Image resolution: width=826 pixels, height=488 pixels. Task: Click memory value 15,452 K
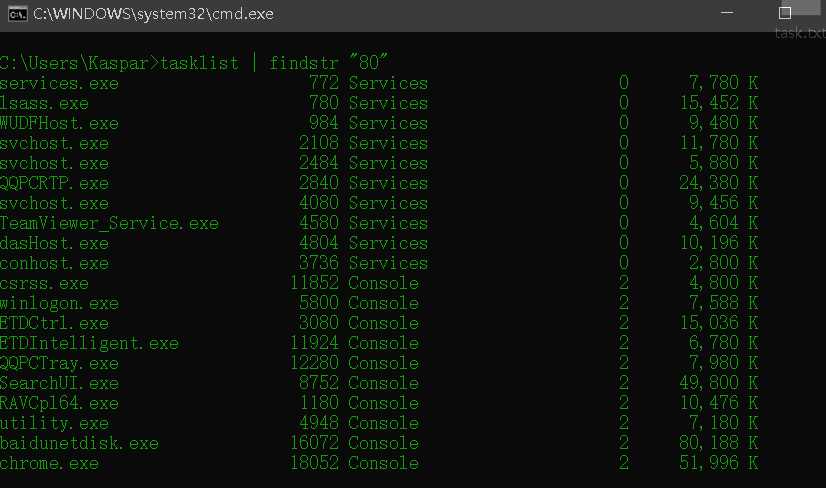(719, 103)
